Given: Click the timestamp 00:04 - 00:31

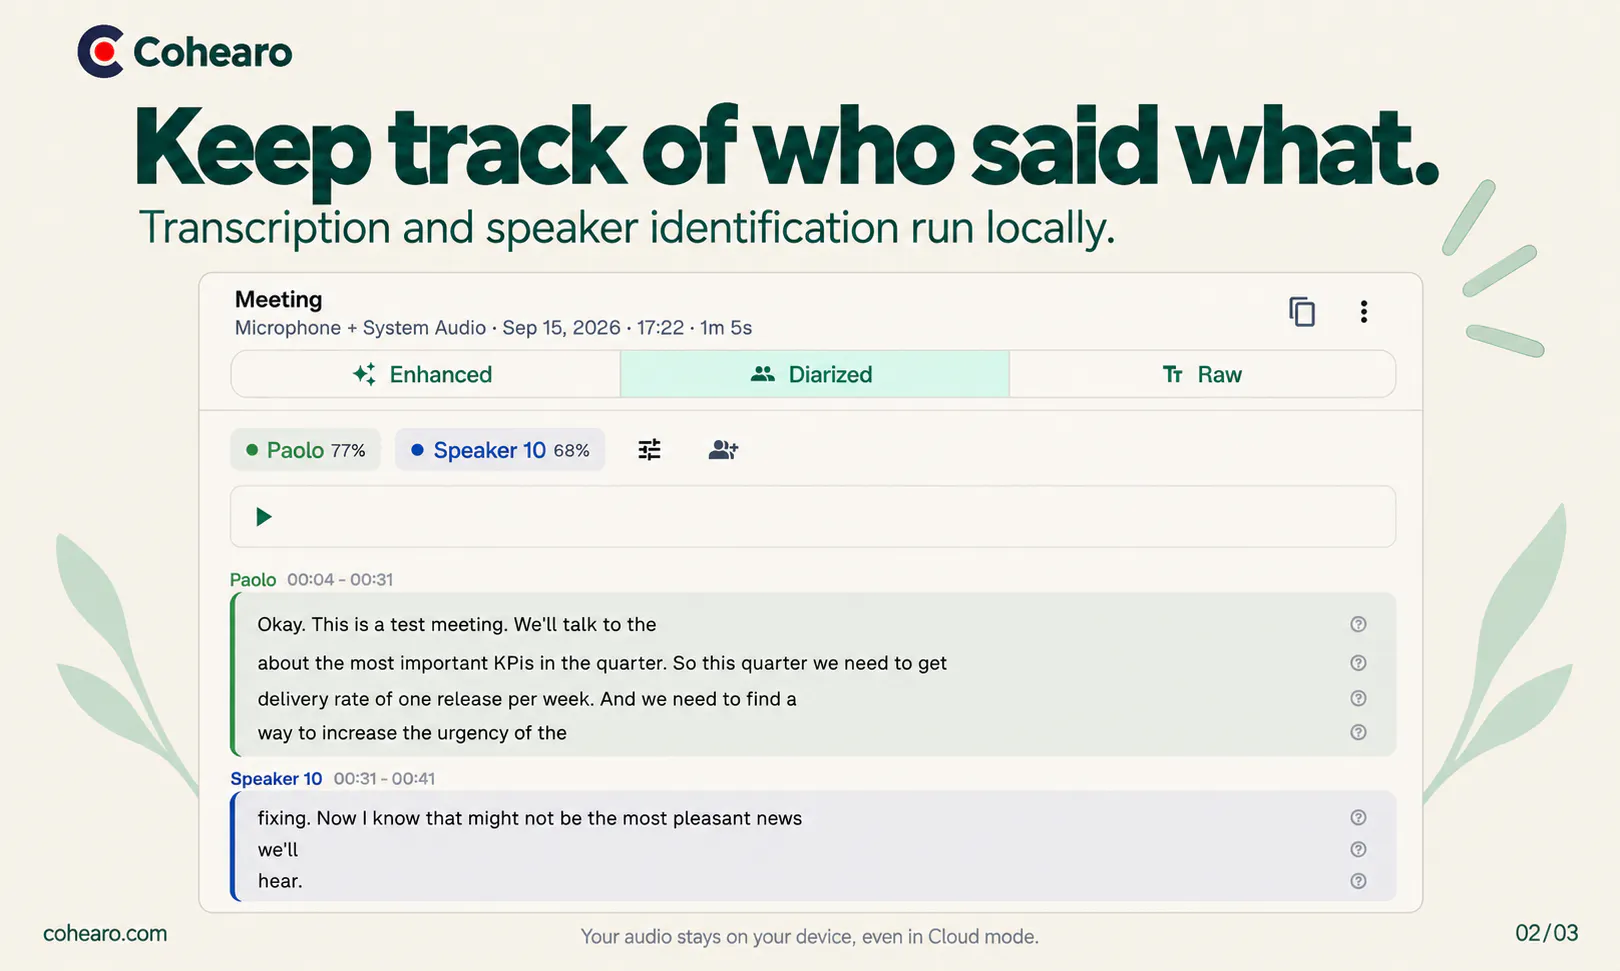Looking at the screenshot, I should [340, 580].
